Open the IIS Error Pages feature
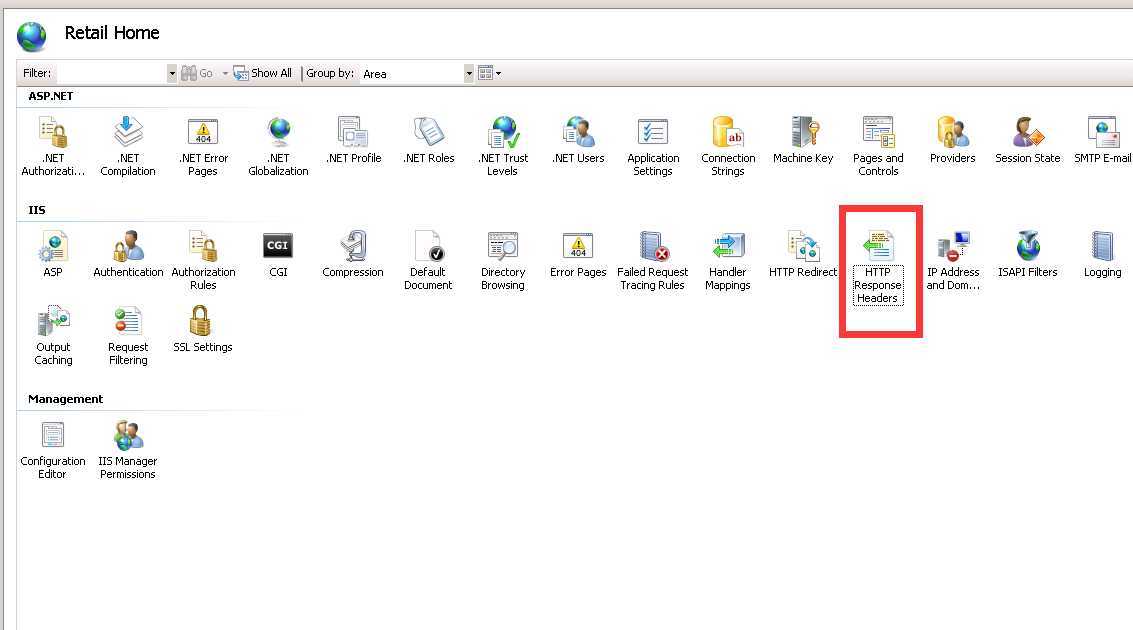Image resolution: width=1133 pixels, height=630 pixels. [578, 254]
